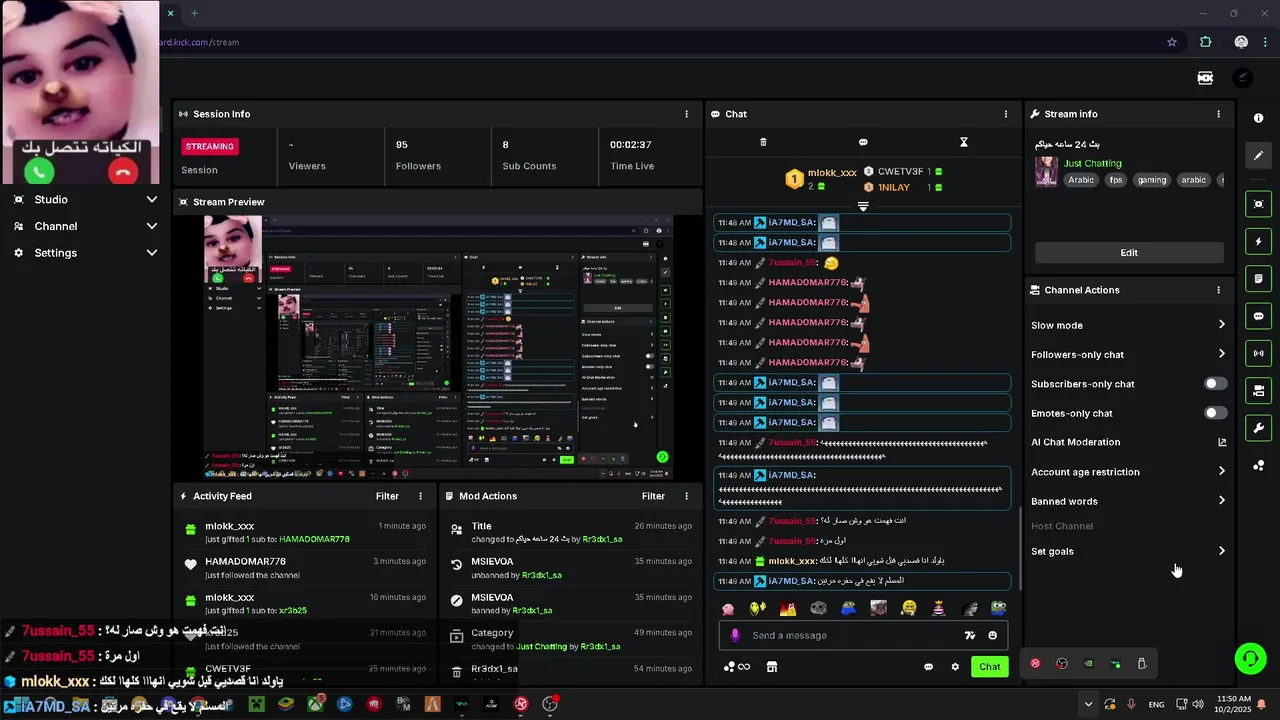Screen dimensions: 1280x720
Task: Open Mod Actions three-dot menu
Action: pyautogui.click(x=686, y=496)
